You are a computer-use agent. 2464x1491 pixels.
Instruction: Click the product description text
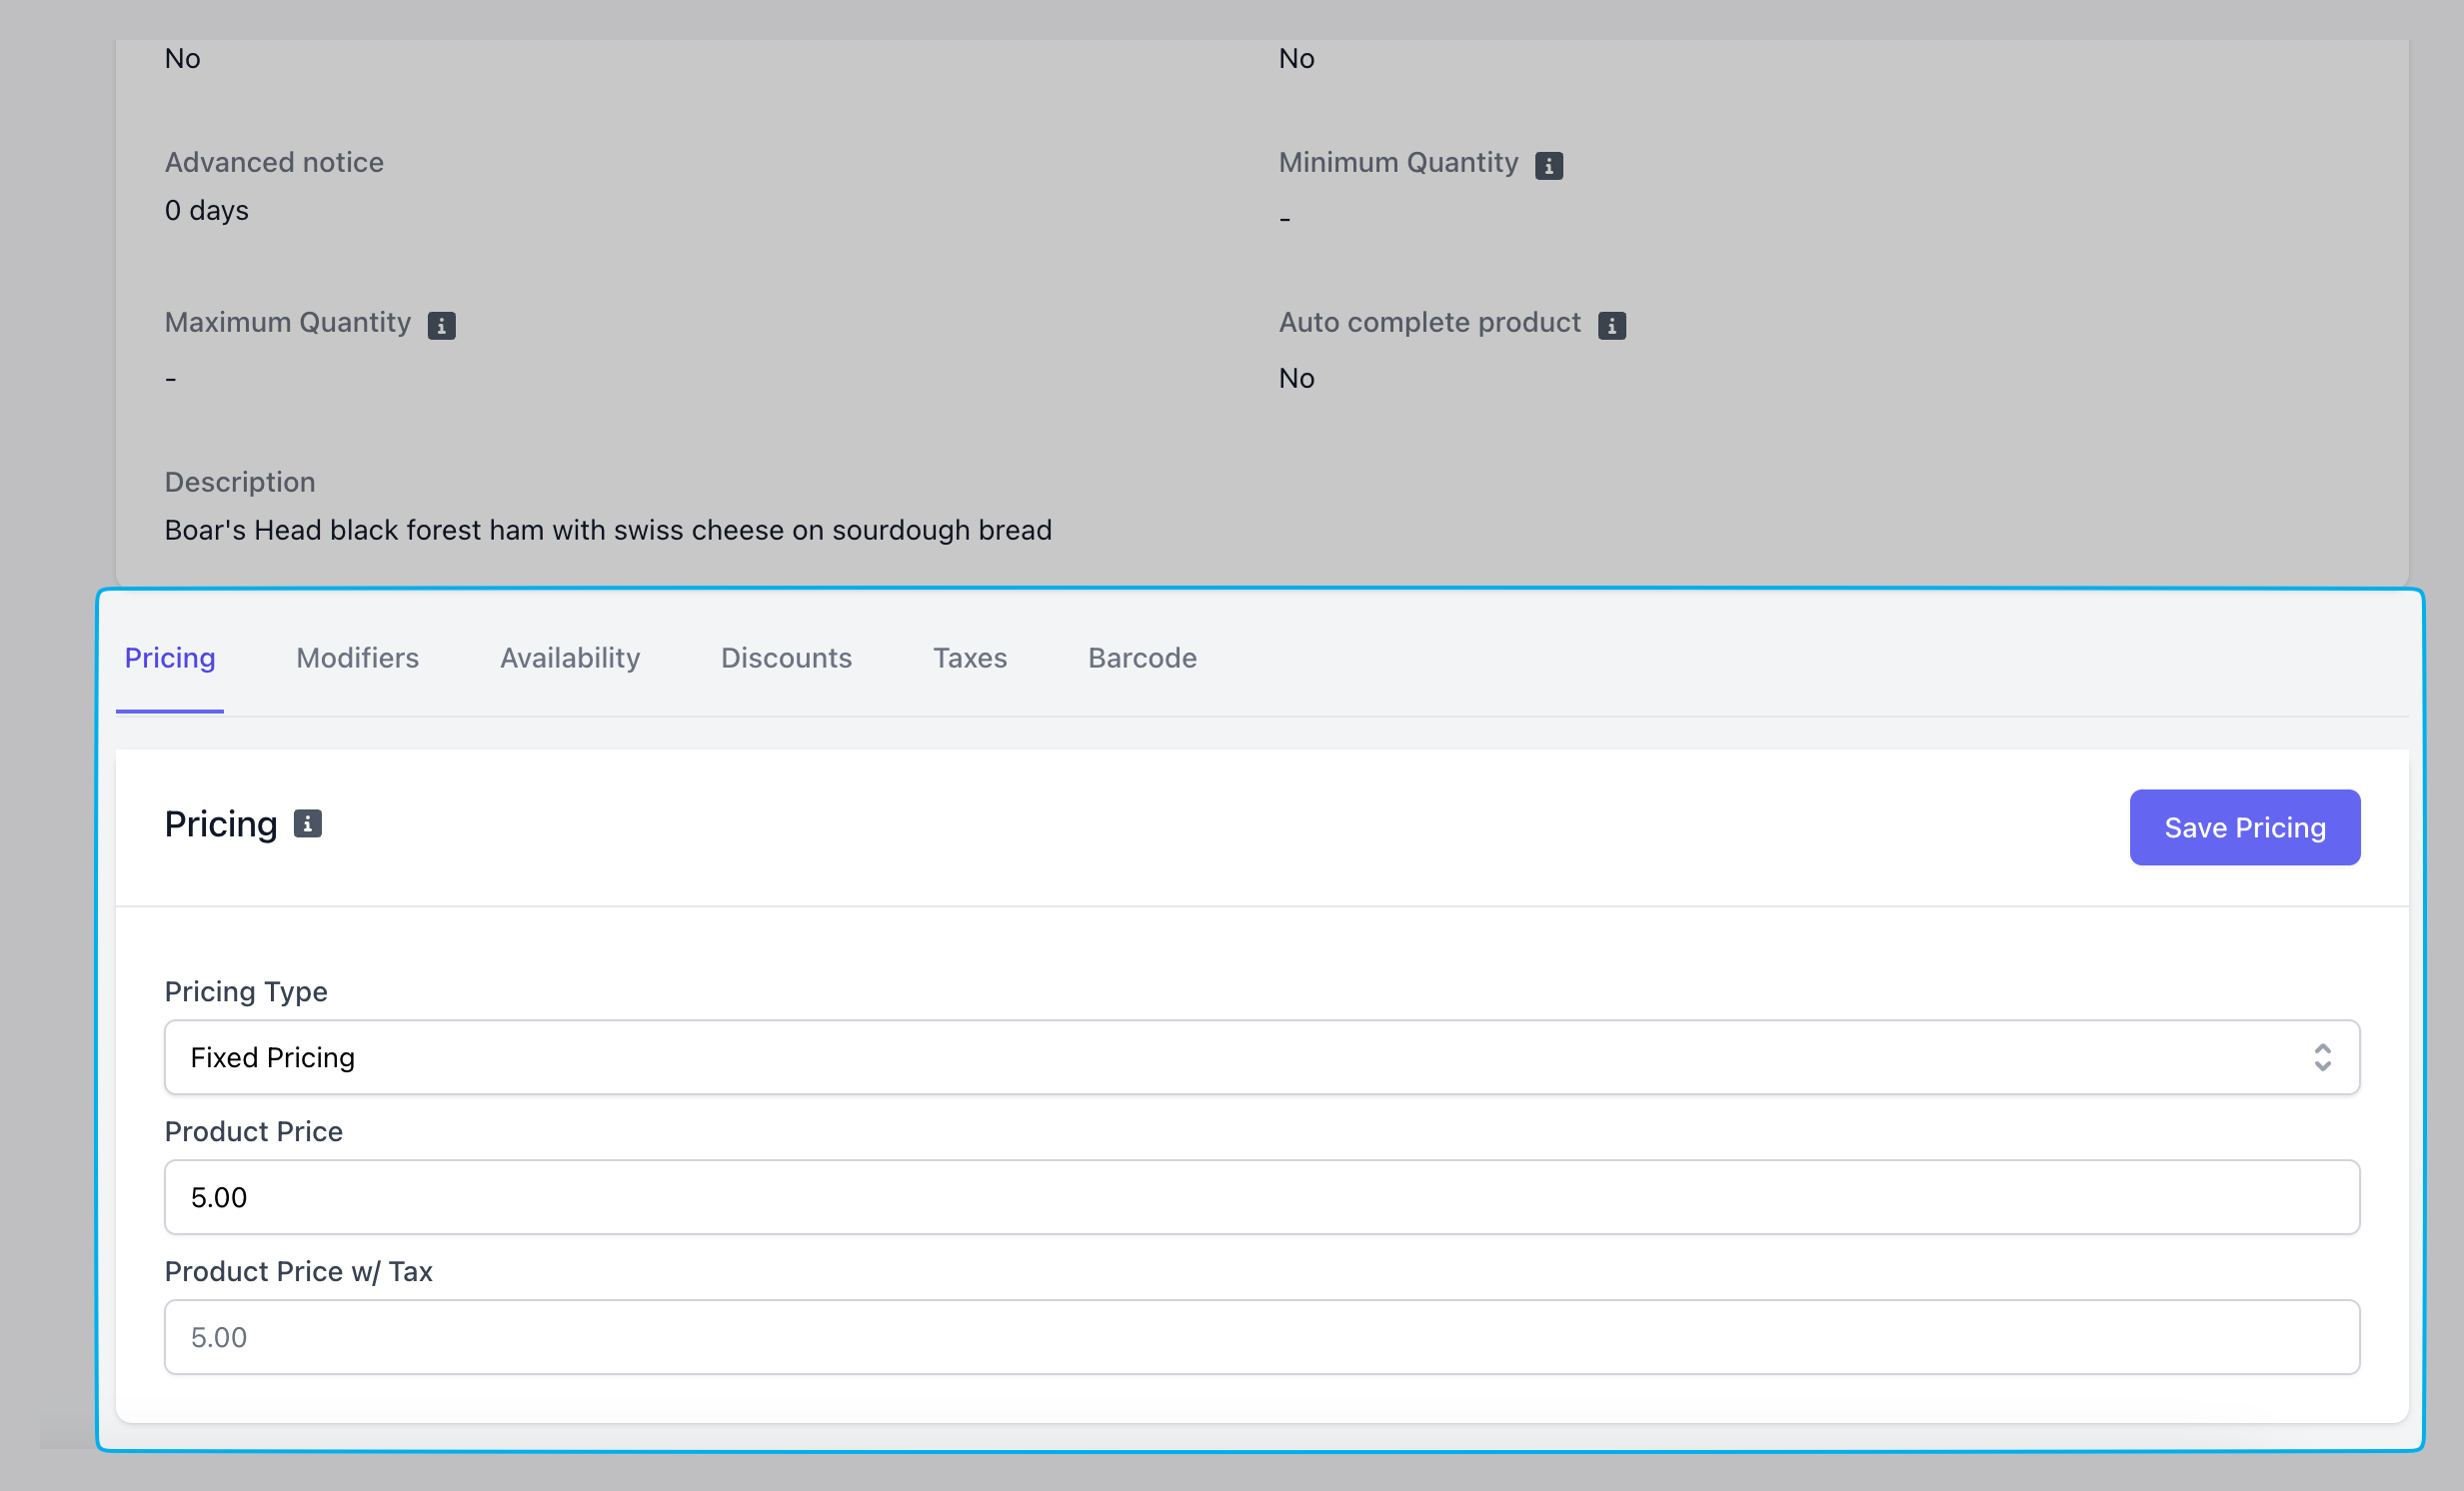(608, 530)
